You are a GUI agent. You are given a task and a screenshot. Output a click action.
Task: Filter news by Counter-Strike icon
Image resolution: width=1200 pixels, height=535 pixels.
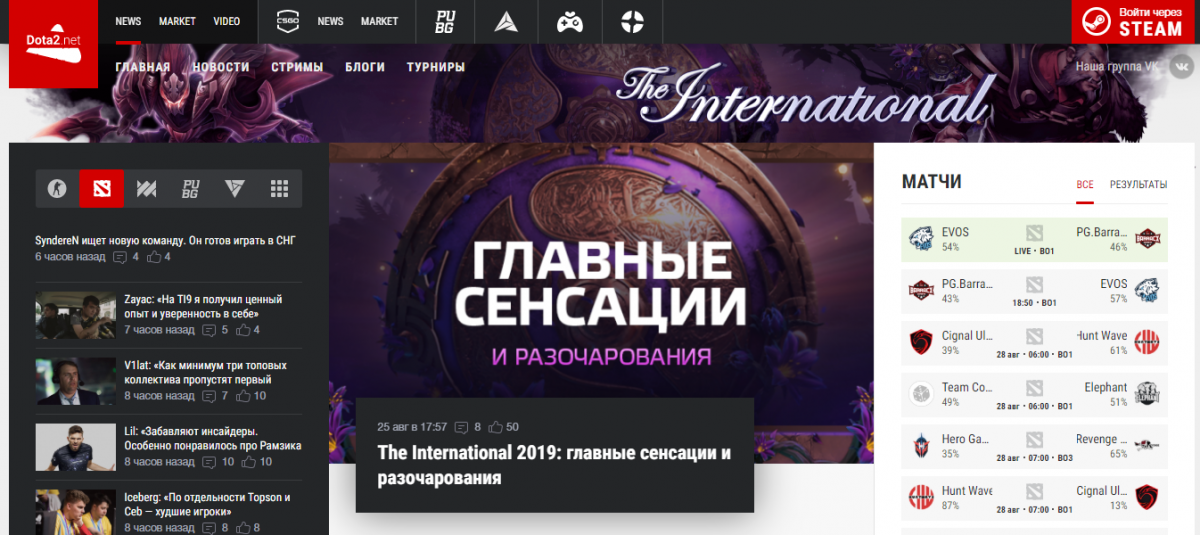coord(58,188)
